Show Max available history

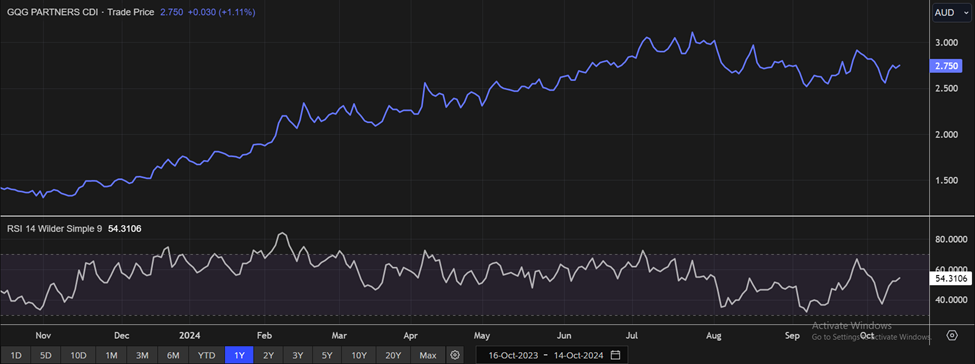tap(428, 355)
